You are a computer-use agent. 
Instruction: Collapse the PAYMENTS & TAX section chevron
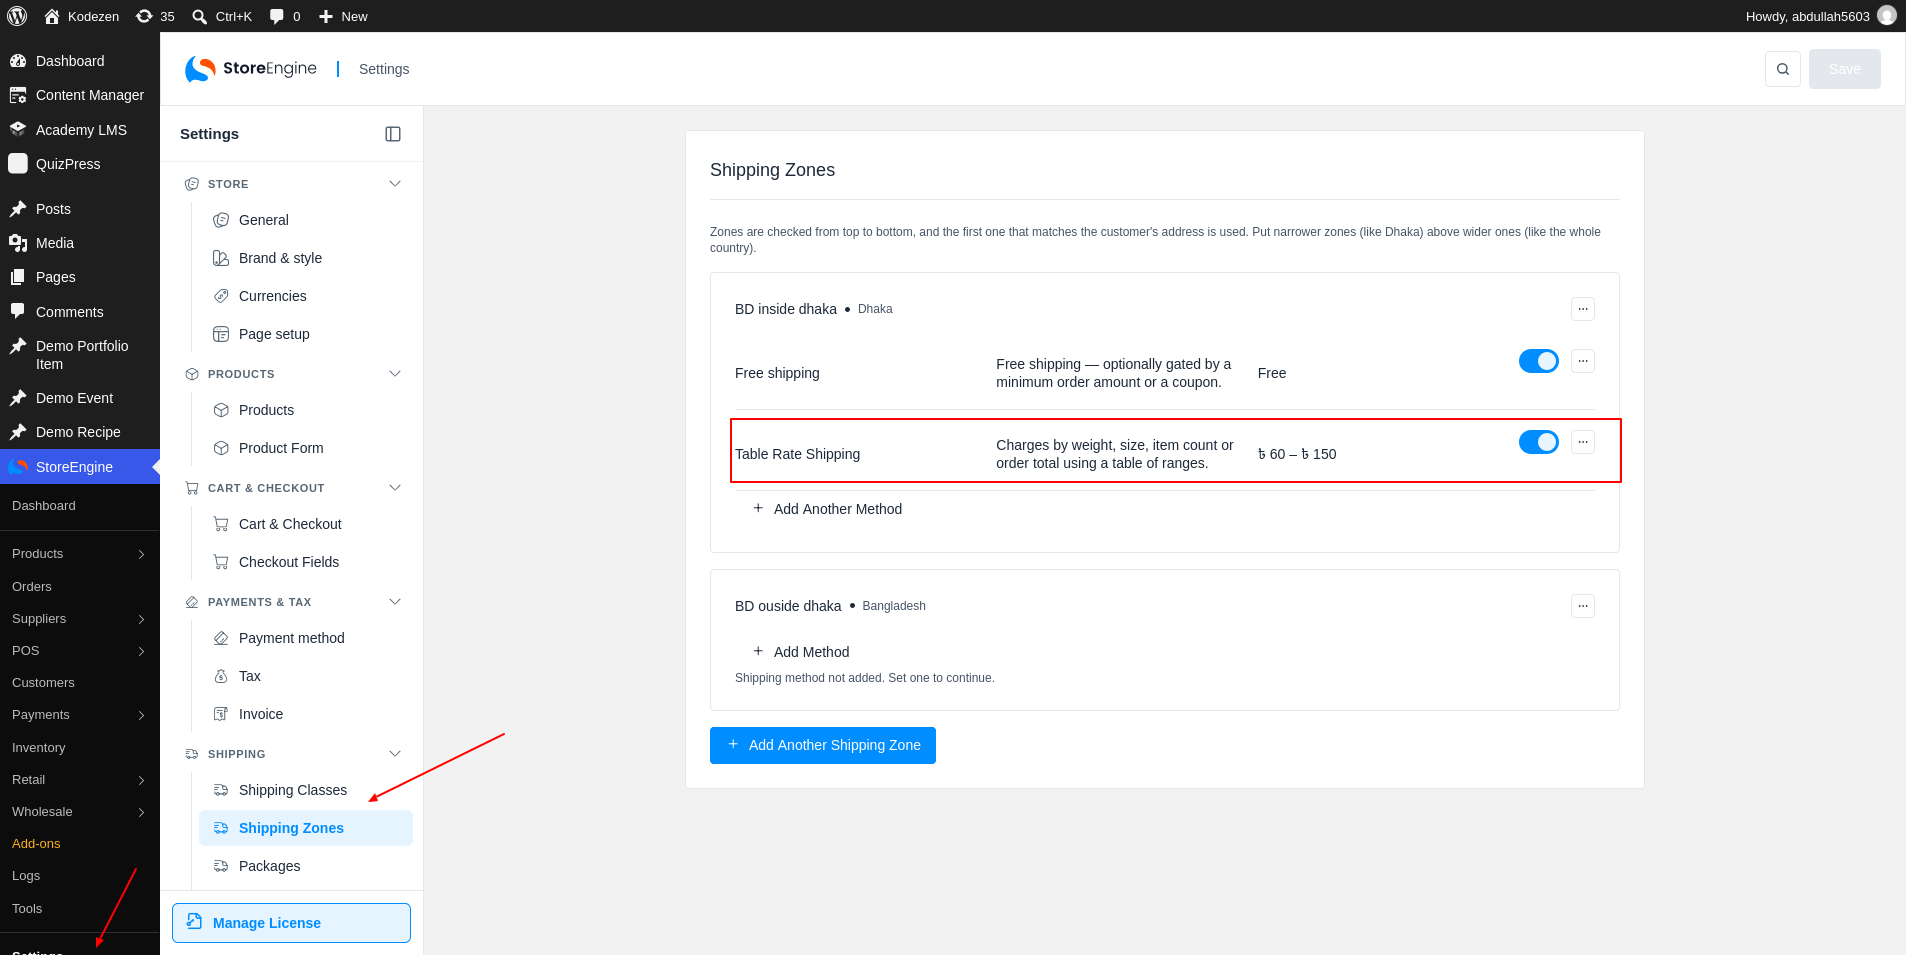pos(395,602)
